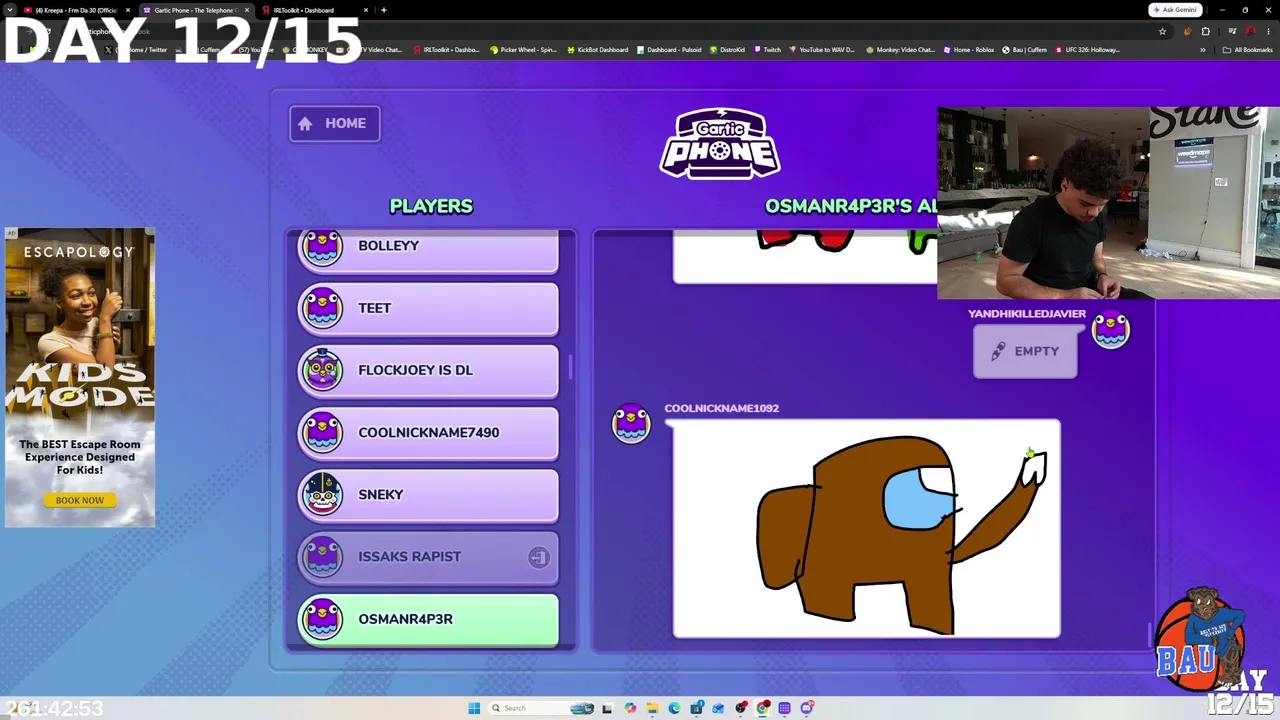This screenshot has width=1280, height=720.
Task: Open Microsoft Edge from the taskbar
Action: 674,708
